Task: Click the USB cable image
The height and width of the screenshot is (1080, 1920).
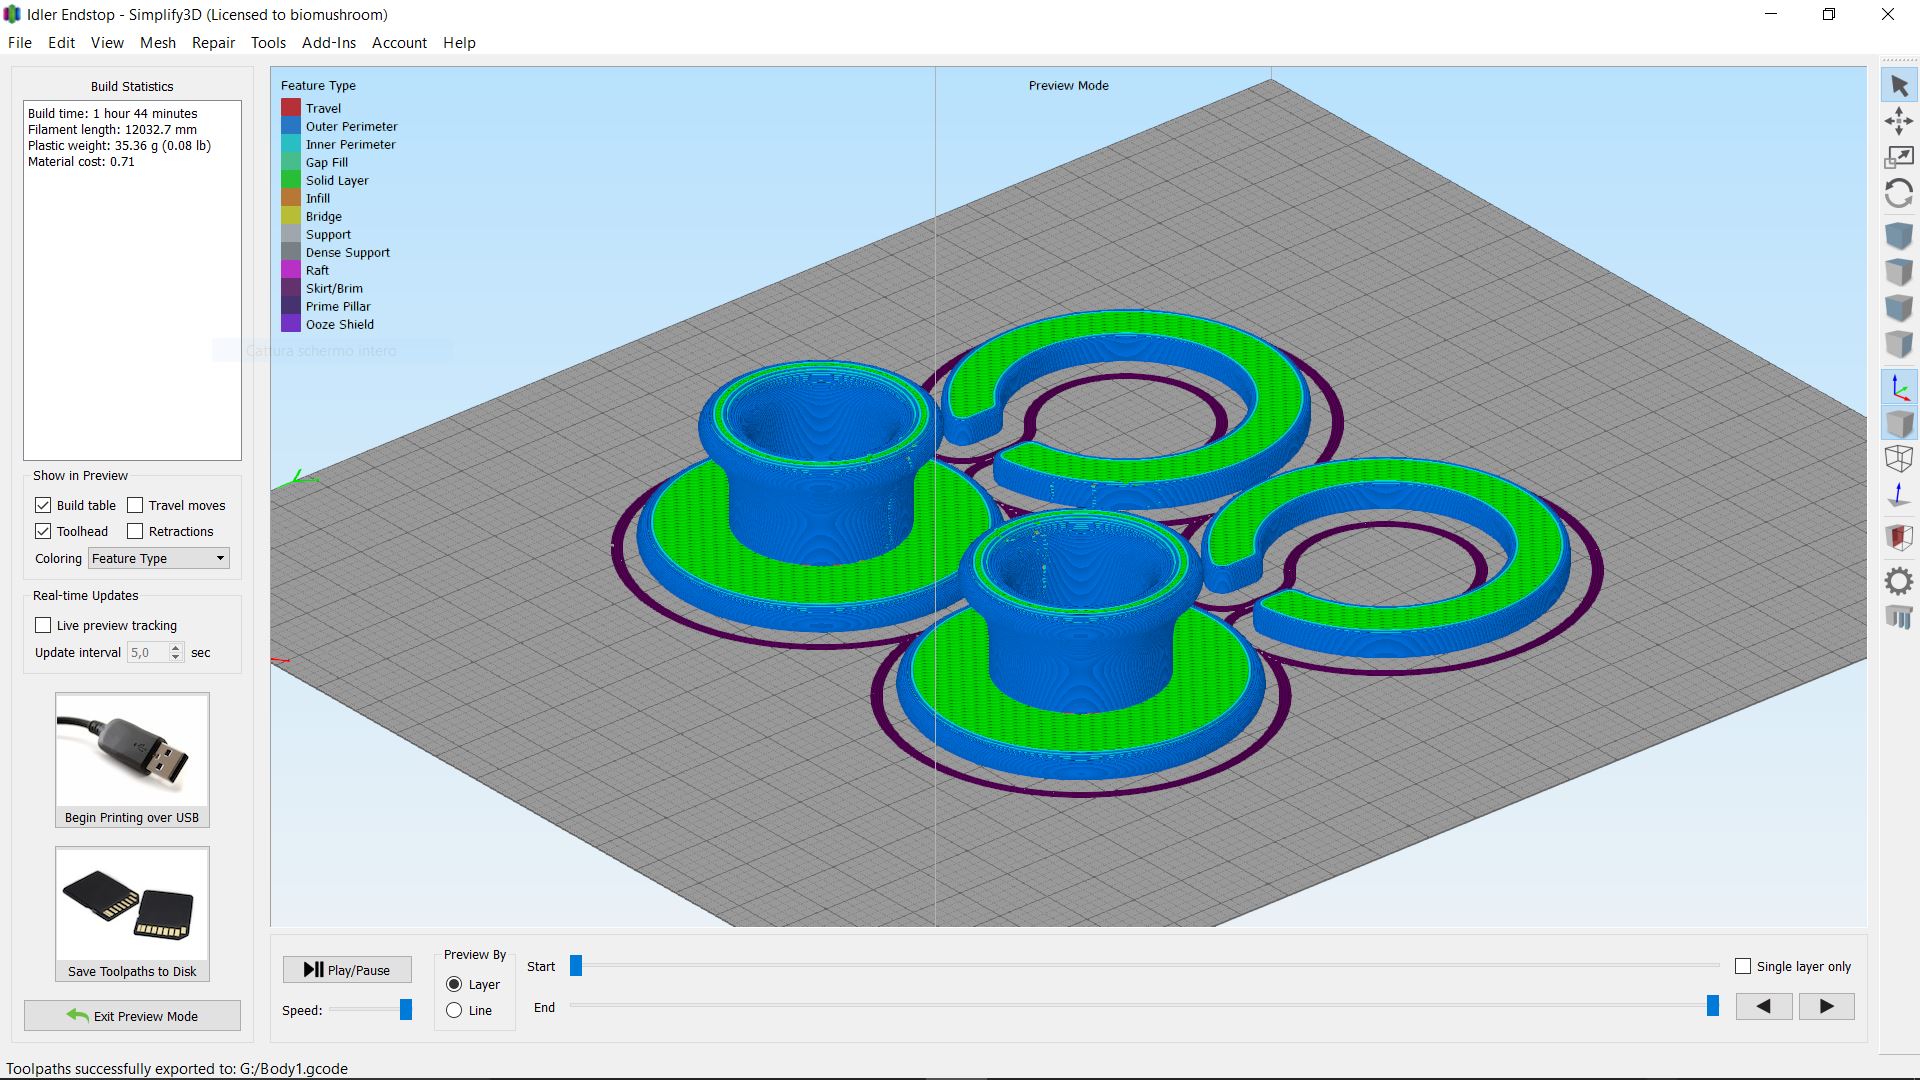Action: (x=132, y=750)
